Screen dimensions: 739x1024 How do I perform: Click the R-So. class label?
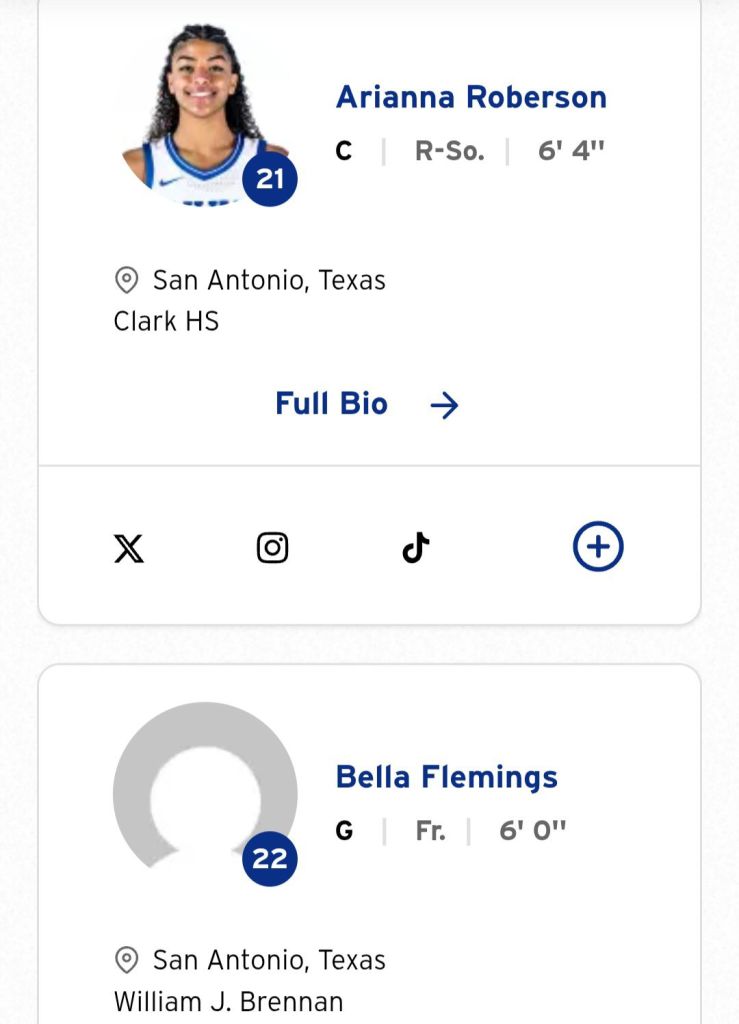pos(450,151)
